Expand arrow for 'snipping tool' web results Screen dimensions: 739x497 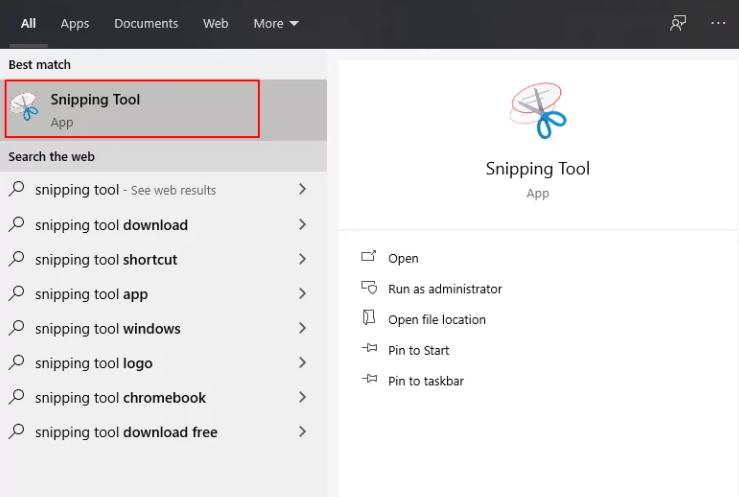coord(303,189)
